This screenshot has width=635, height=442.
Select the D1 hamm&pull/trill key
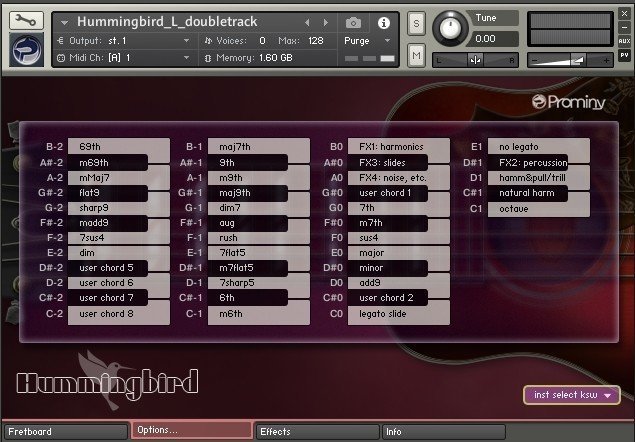pos(539,178)
